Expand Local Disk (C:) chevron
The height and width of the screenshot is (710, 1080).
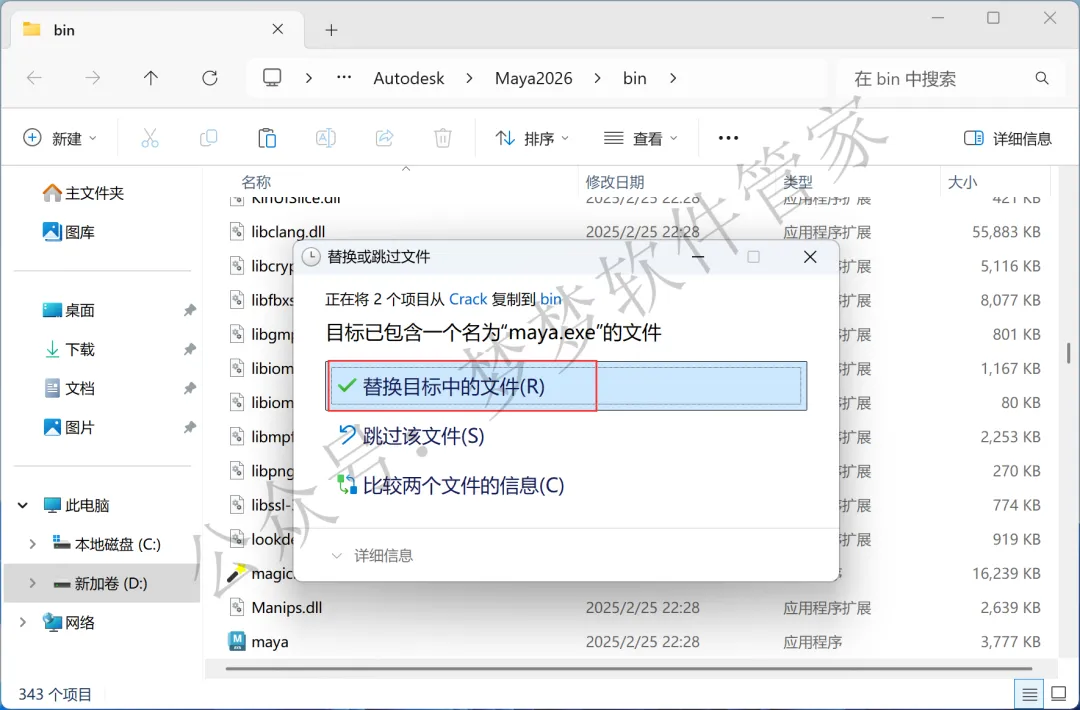coord(32,544)
